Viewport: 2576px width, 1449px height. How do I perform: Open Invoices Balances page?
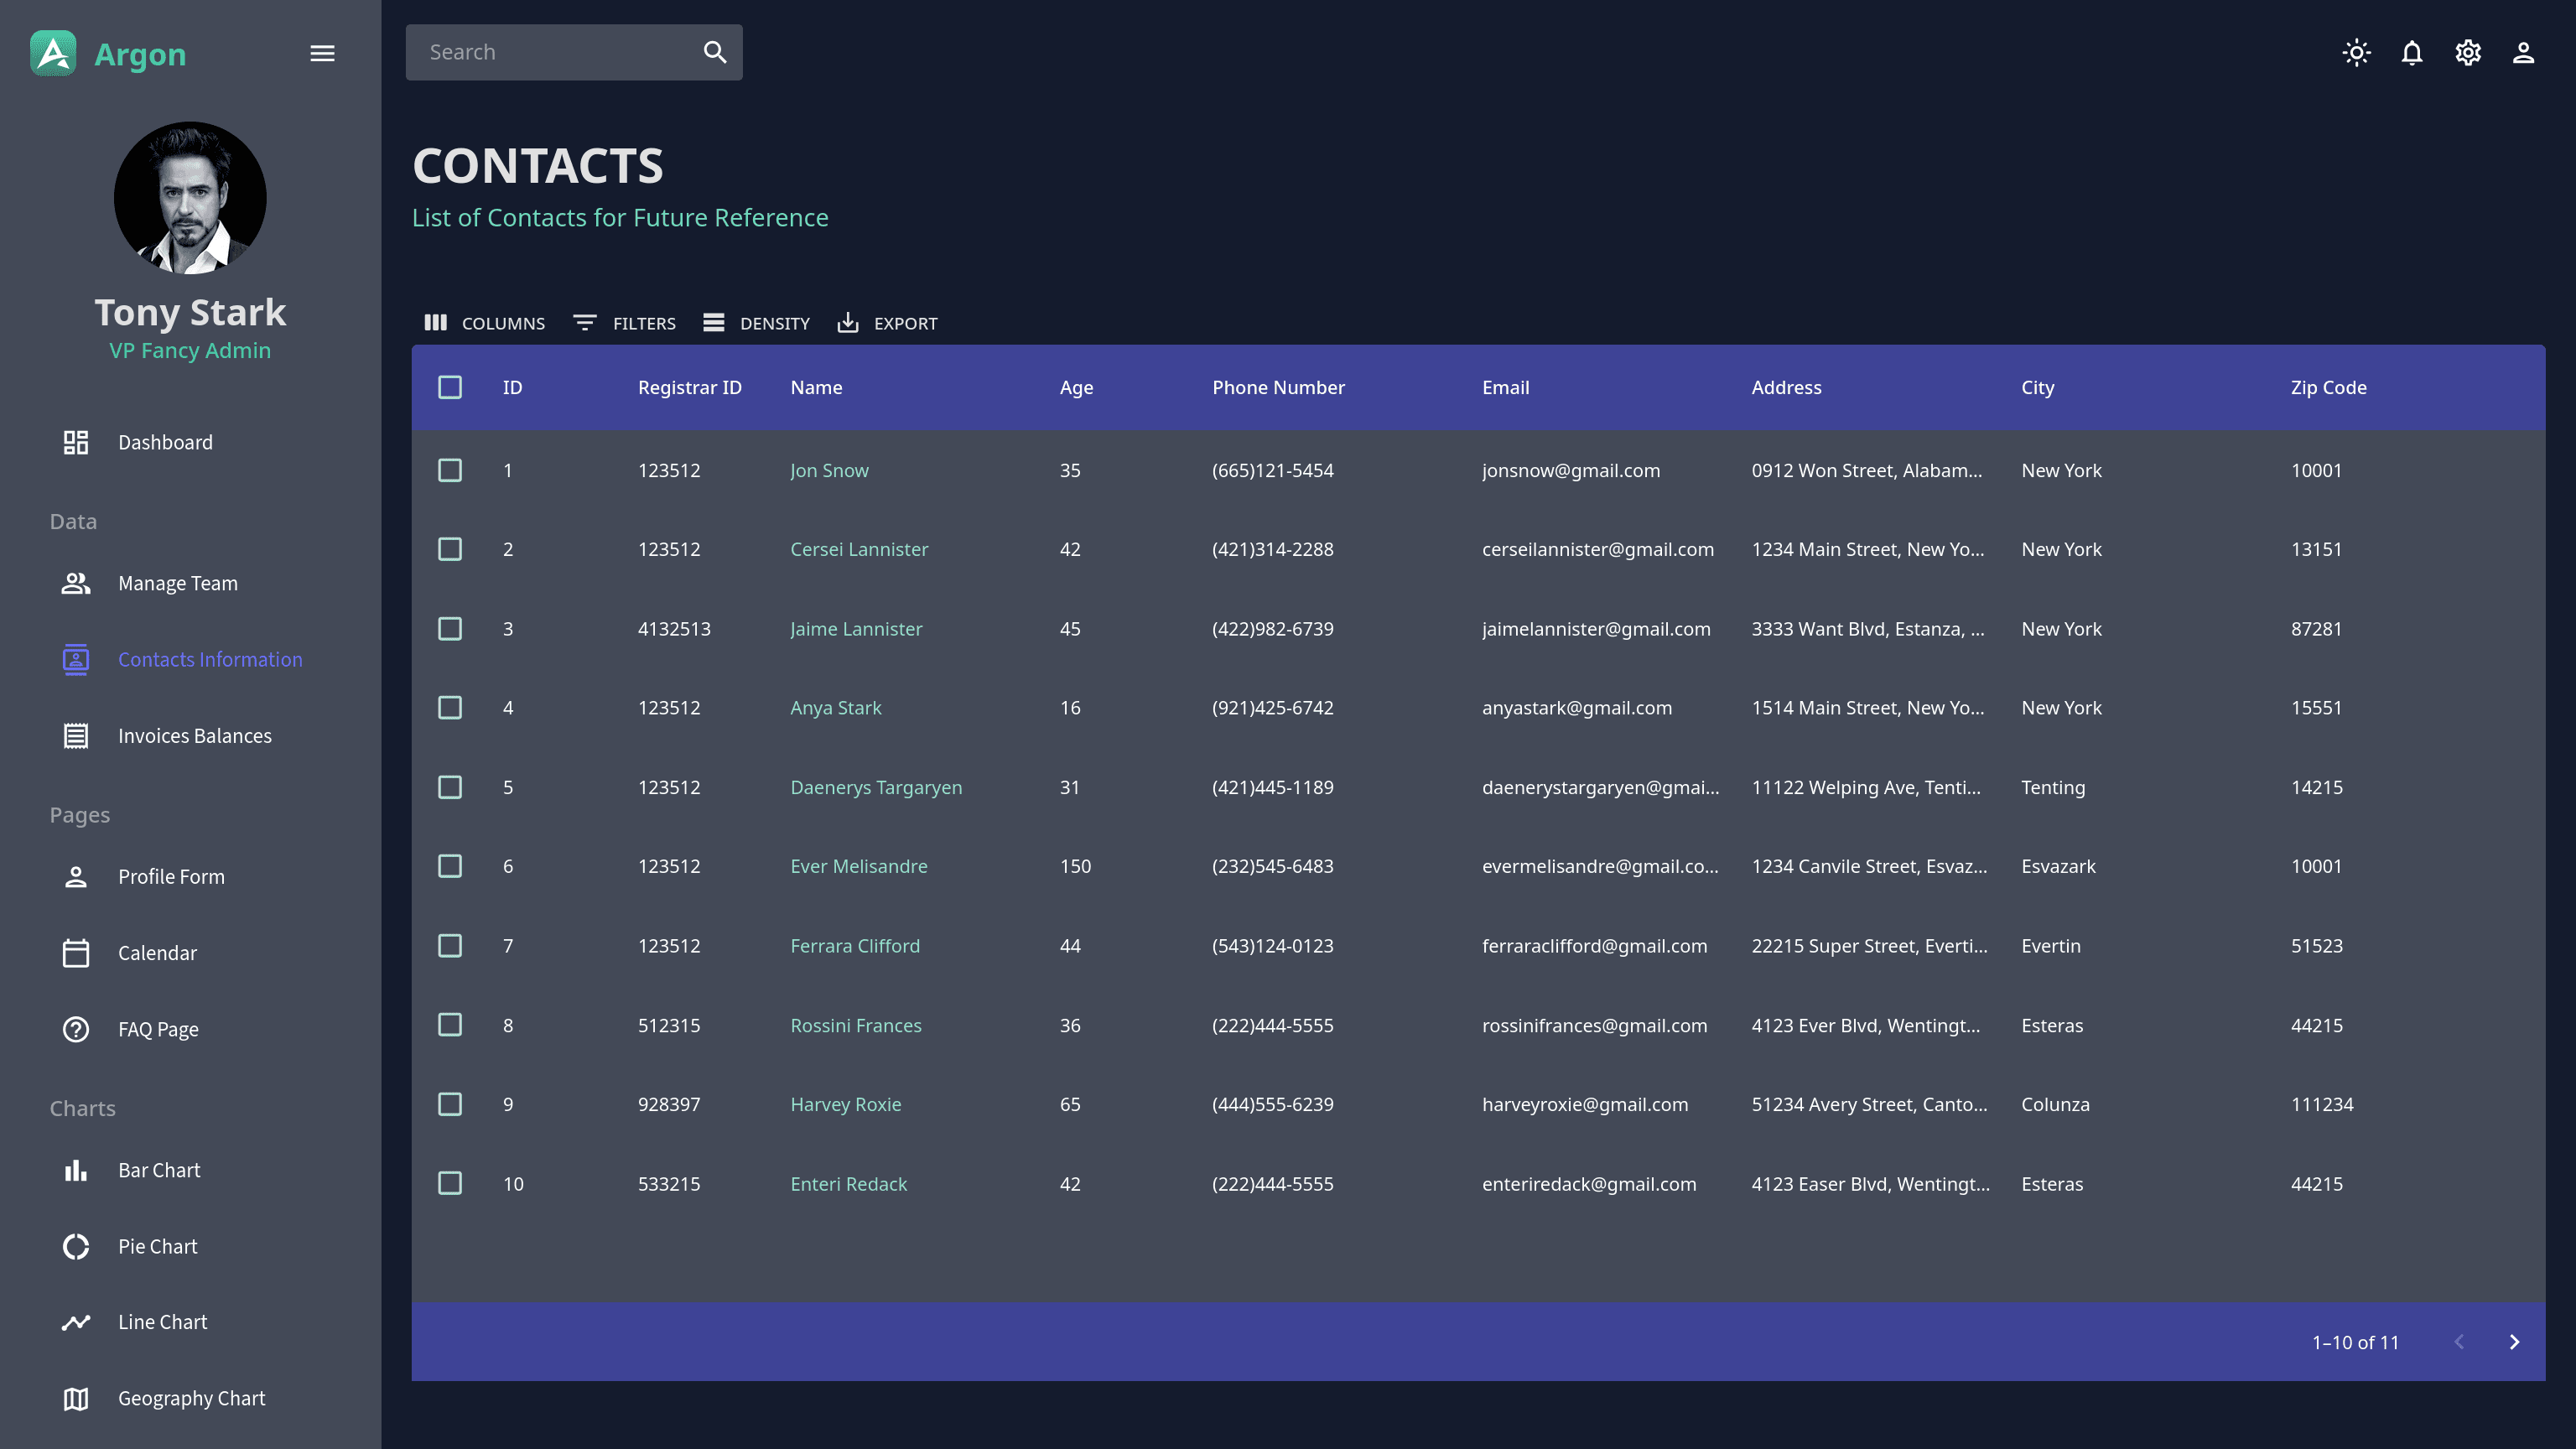tap(195, 736)
